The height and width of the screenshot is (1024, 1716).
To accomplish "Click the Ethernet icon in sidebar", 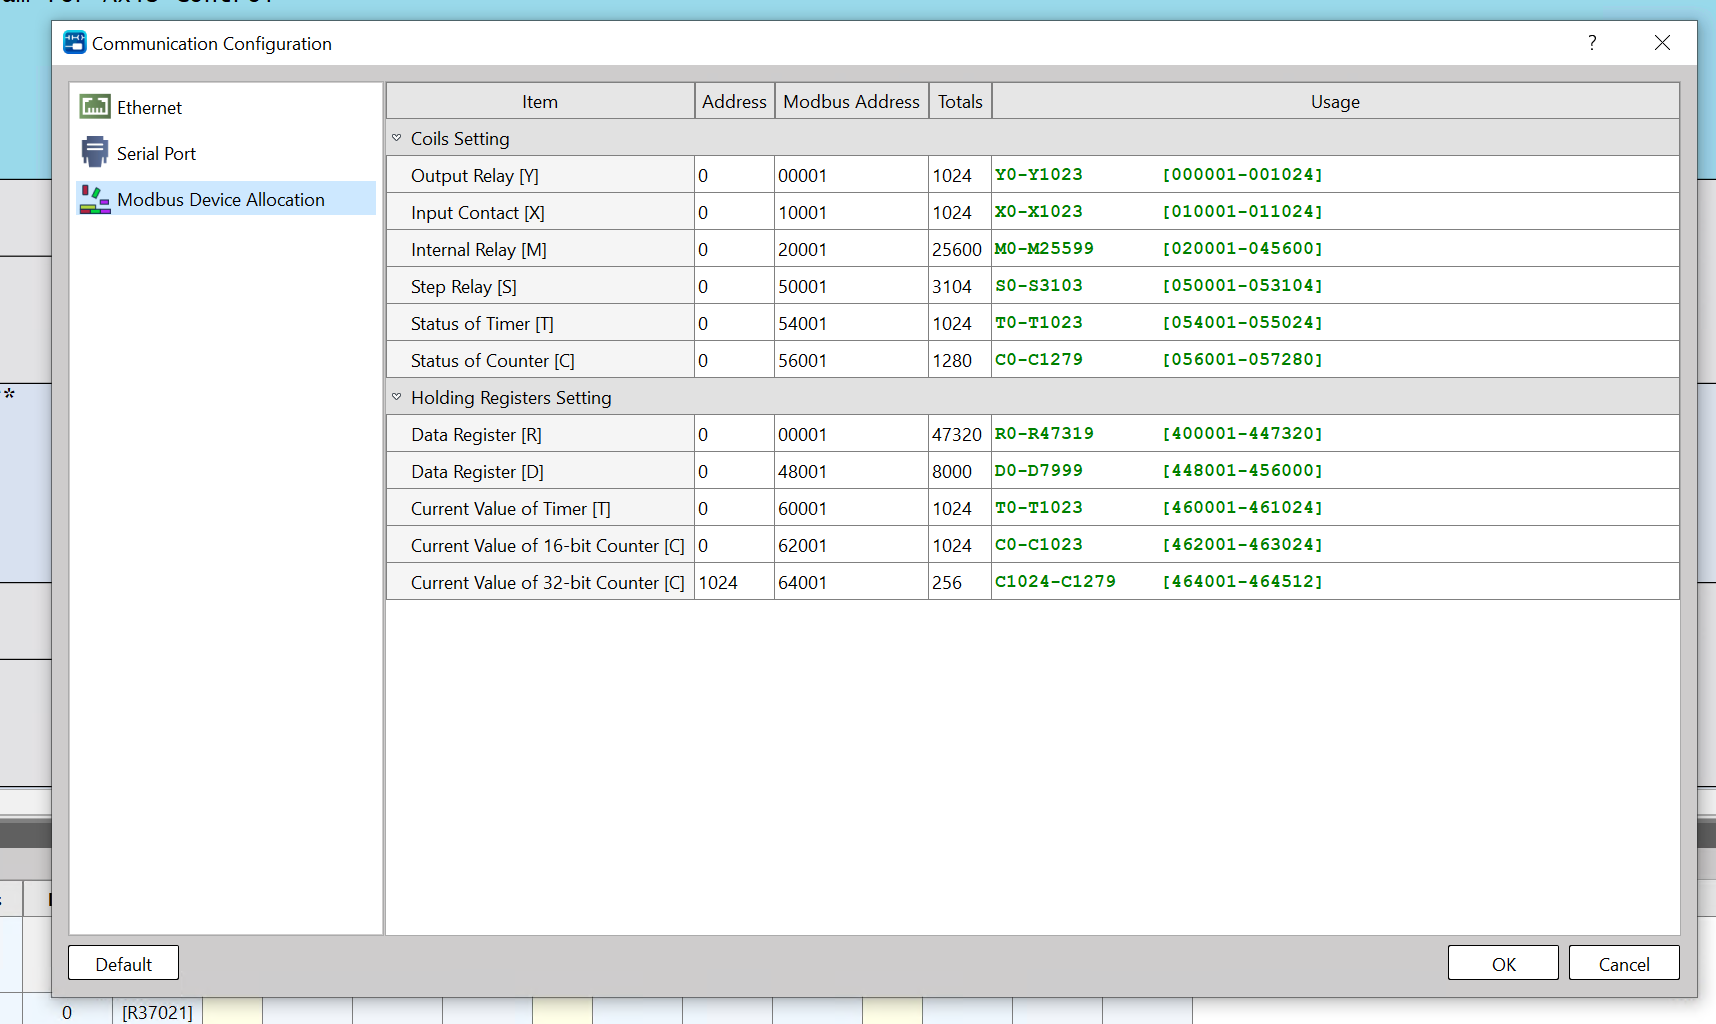I will coord(95,107).
